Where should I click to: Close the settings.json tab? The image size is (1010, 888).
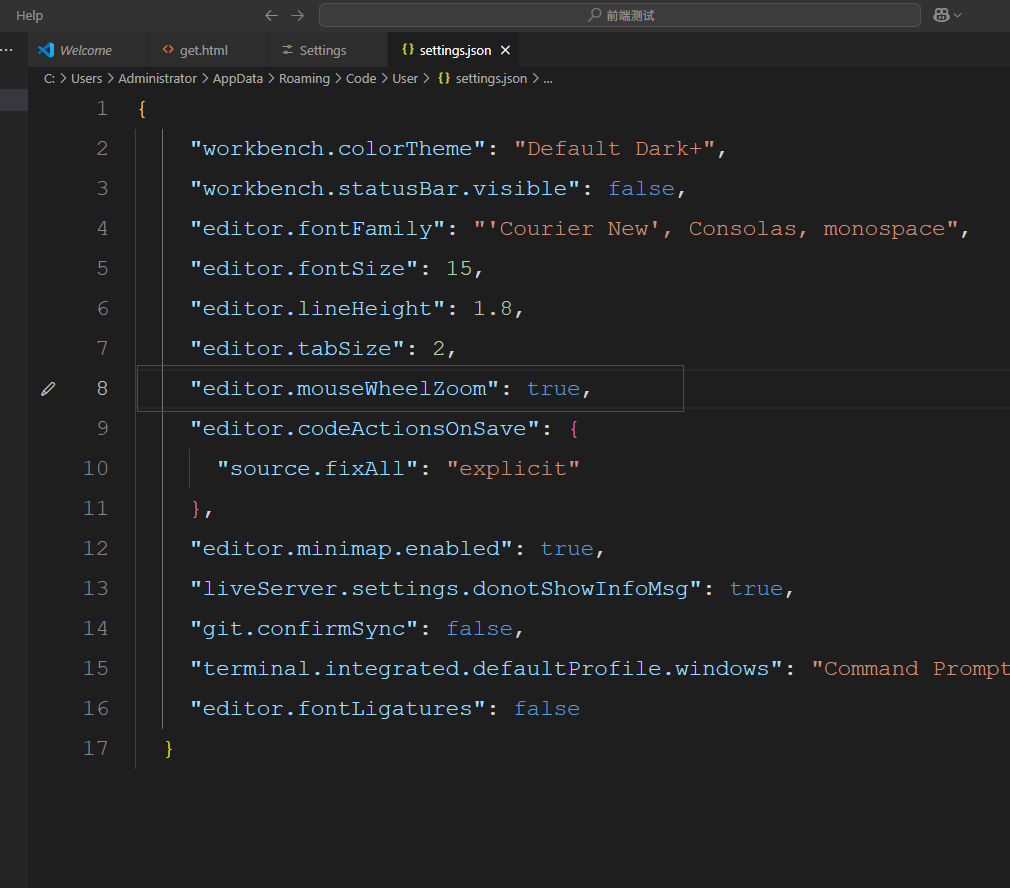(x=506, y=50)
